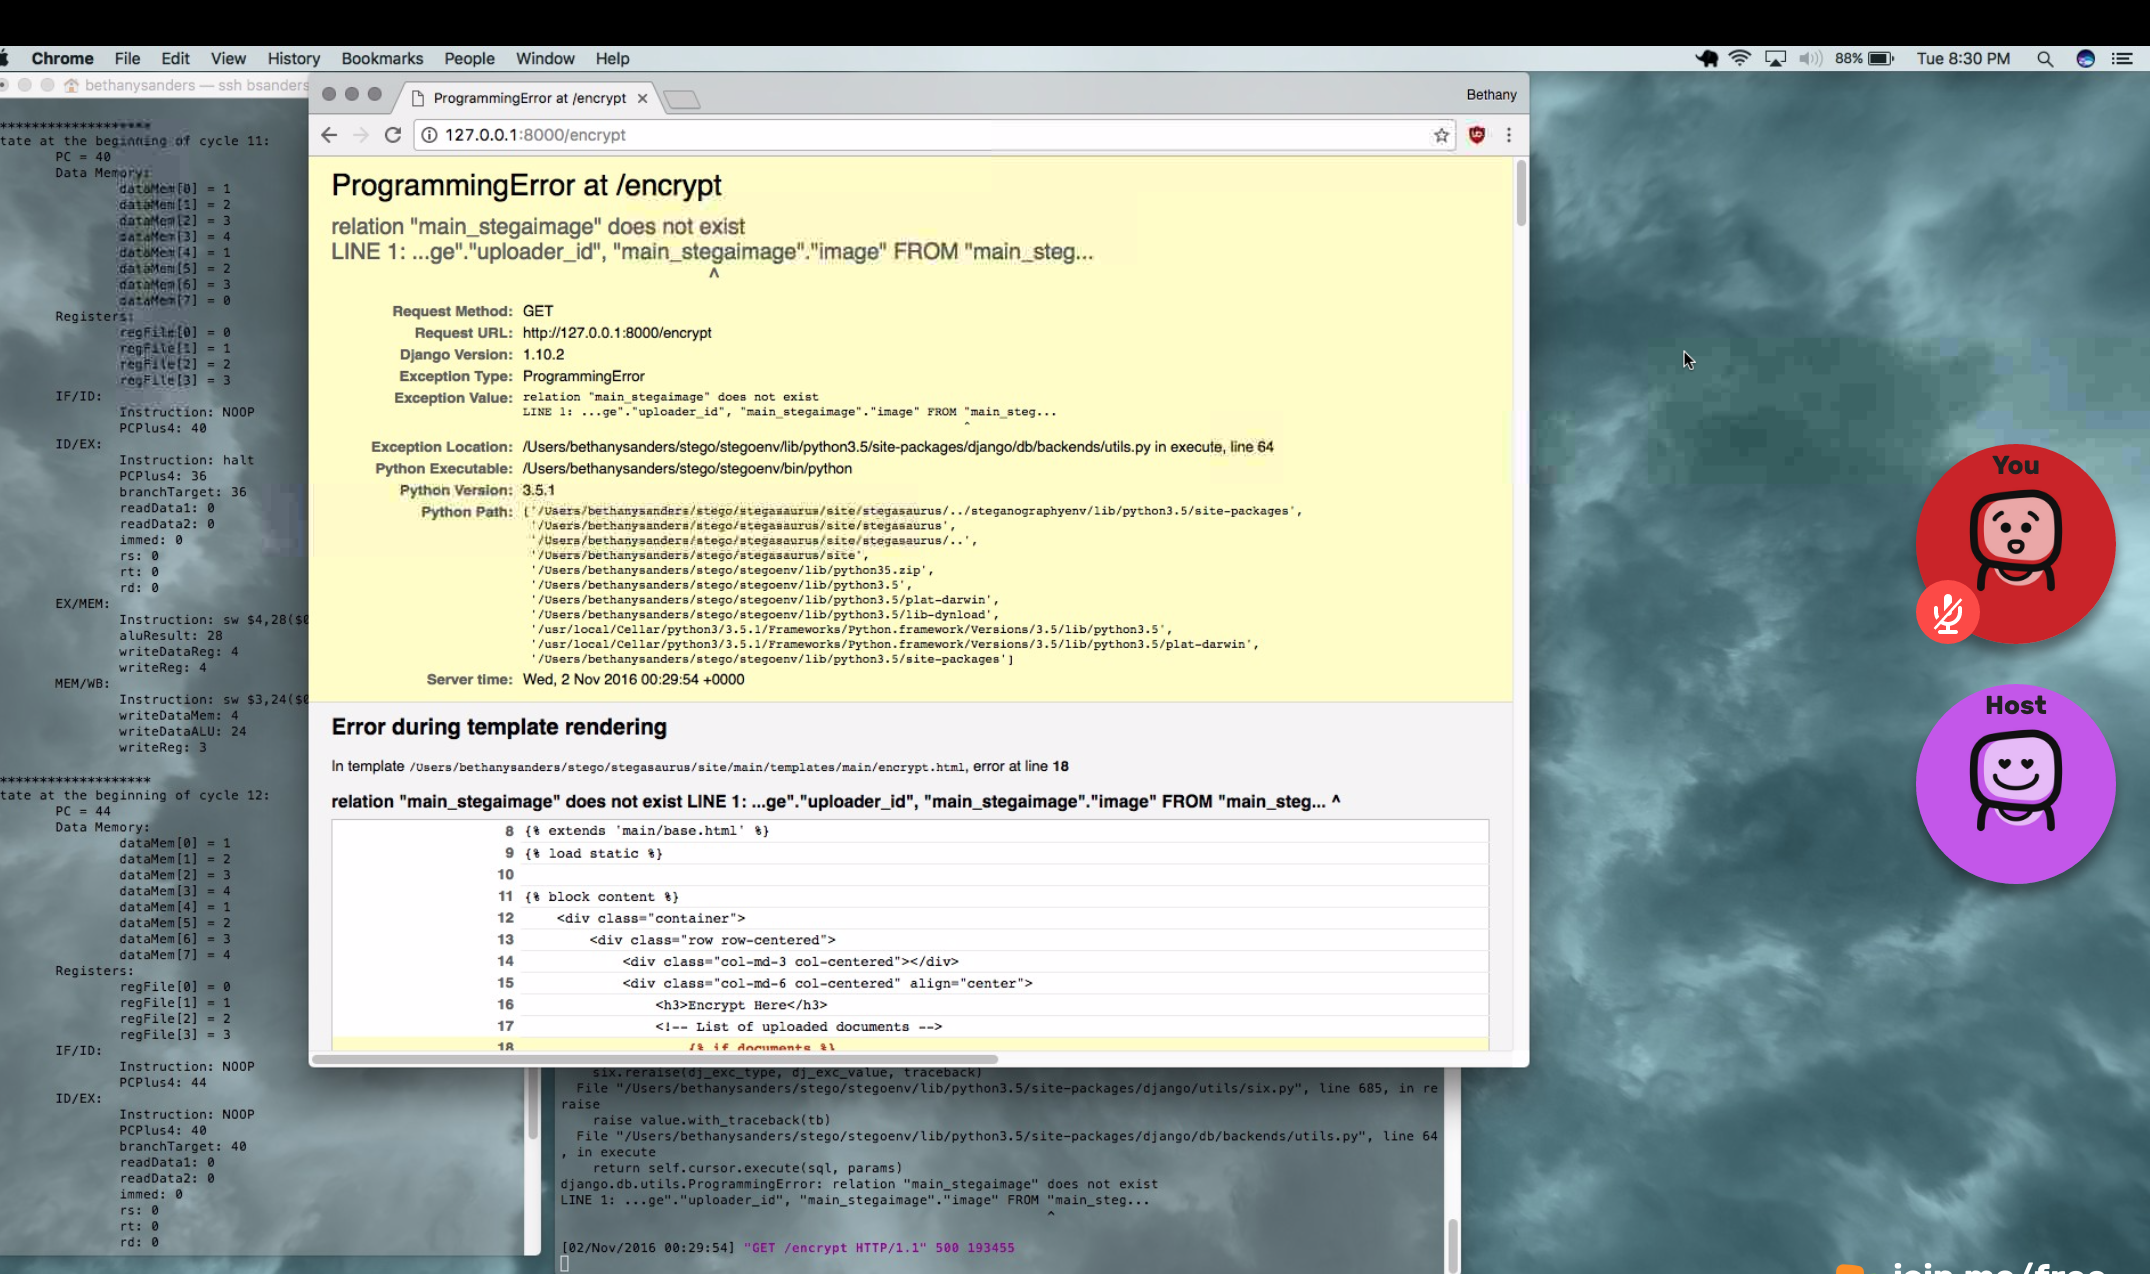Click the Error during template rendering heading
Image resolution: width=2150 pixels, height=1274 pixels.
point(499,727)
